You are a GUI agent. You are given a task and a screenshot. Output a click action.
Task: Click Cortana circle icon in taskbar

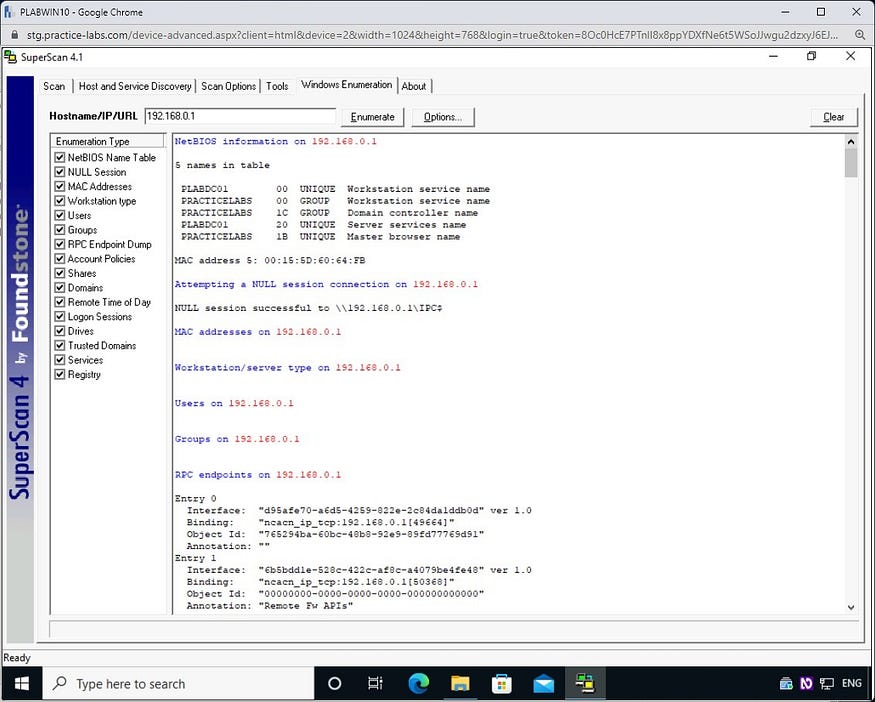click(x=334, y=683)
